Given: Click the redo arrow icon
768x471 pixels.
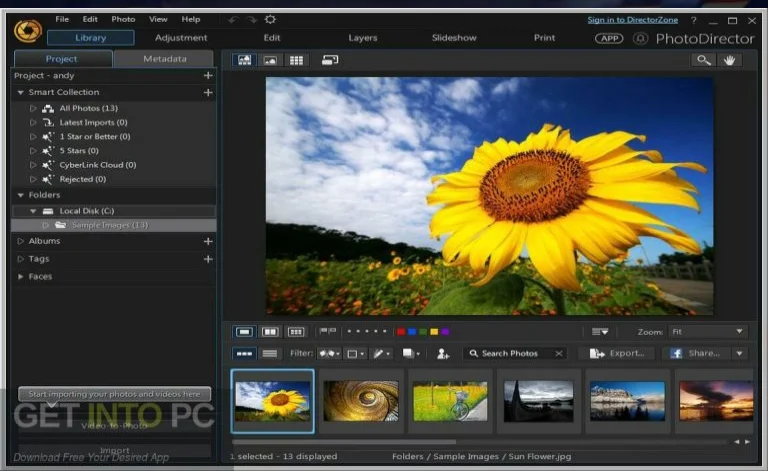Looking at the screenshot, I should point(252,20).
